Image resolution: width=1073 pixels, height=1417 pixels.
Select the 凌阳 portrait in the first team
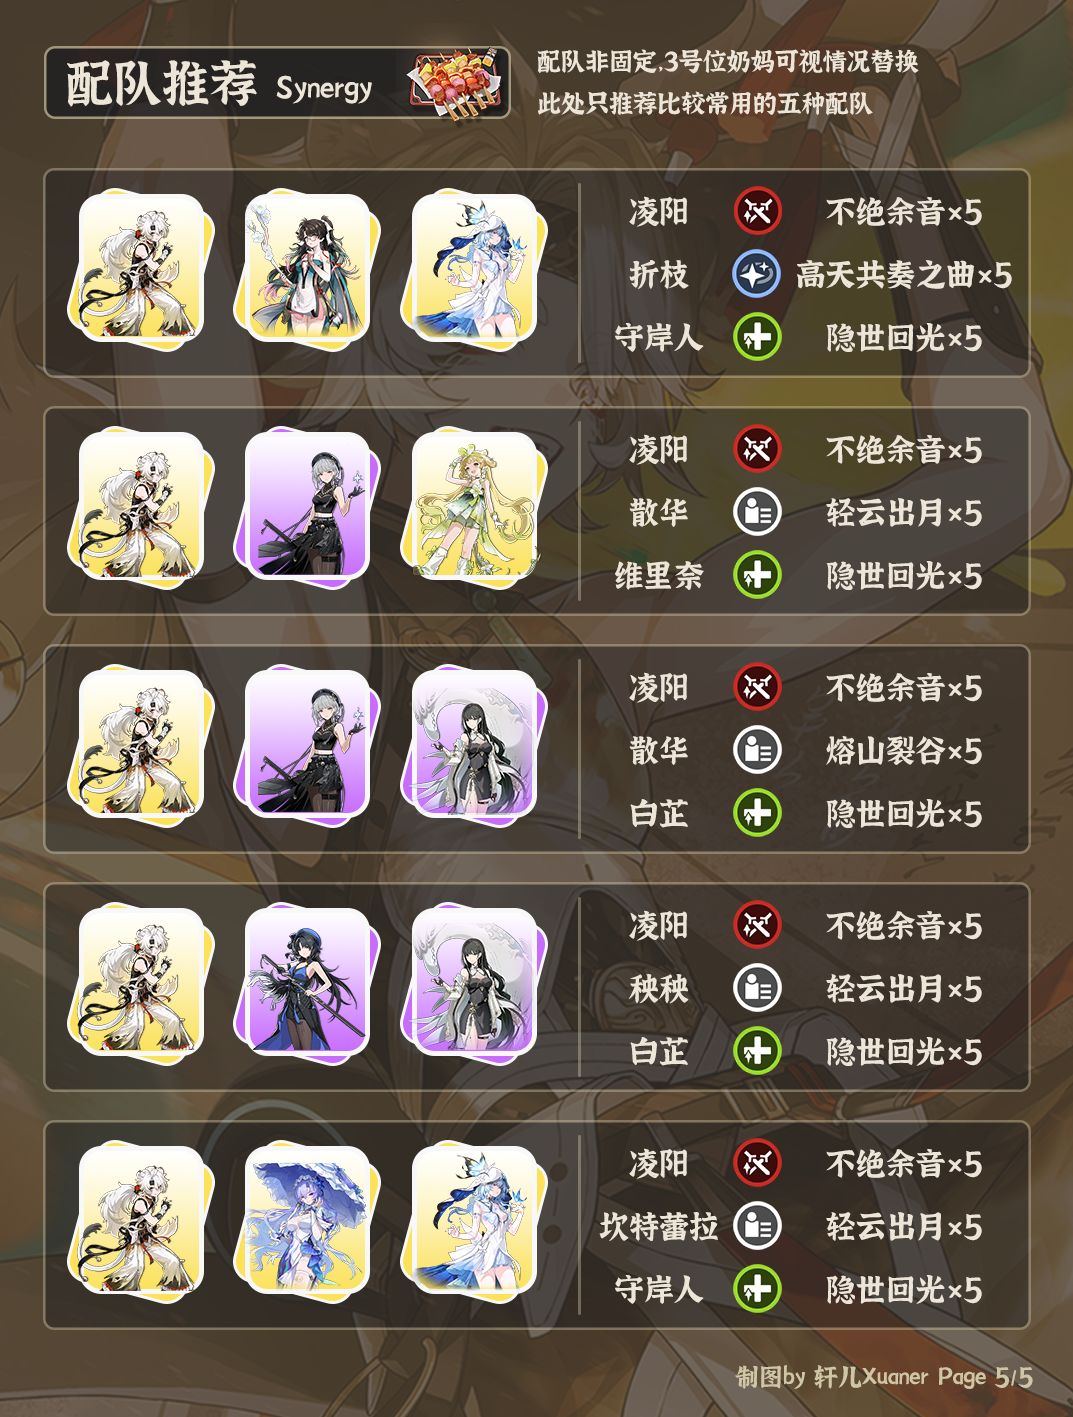coord(141,267)
